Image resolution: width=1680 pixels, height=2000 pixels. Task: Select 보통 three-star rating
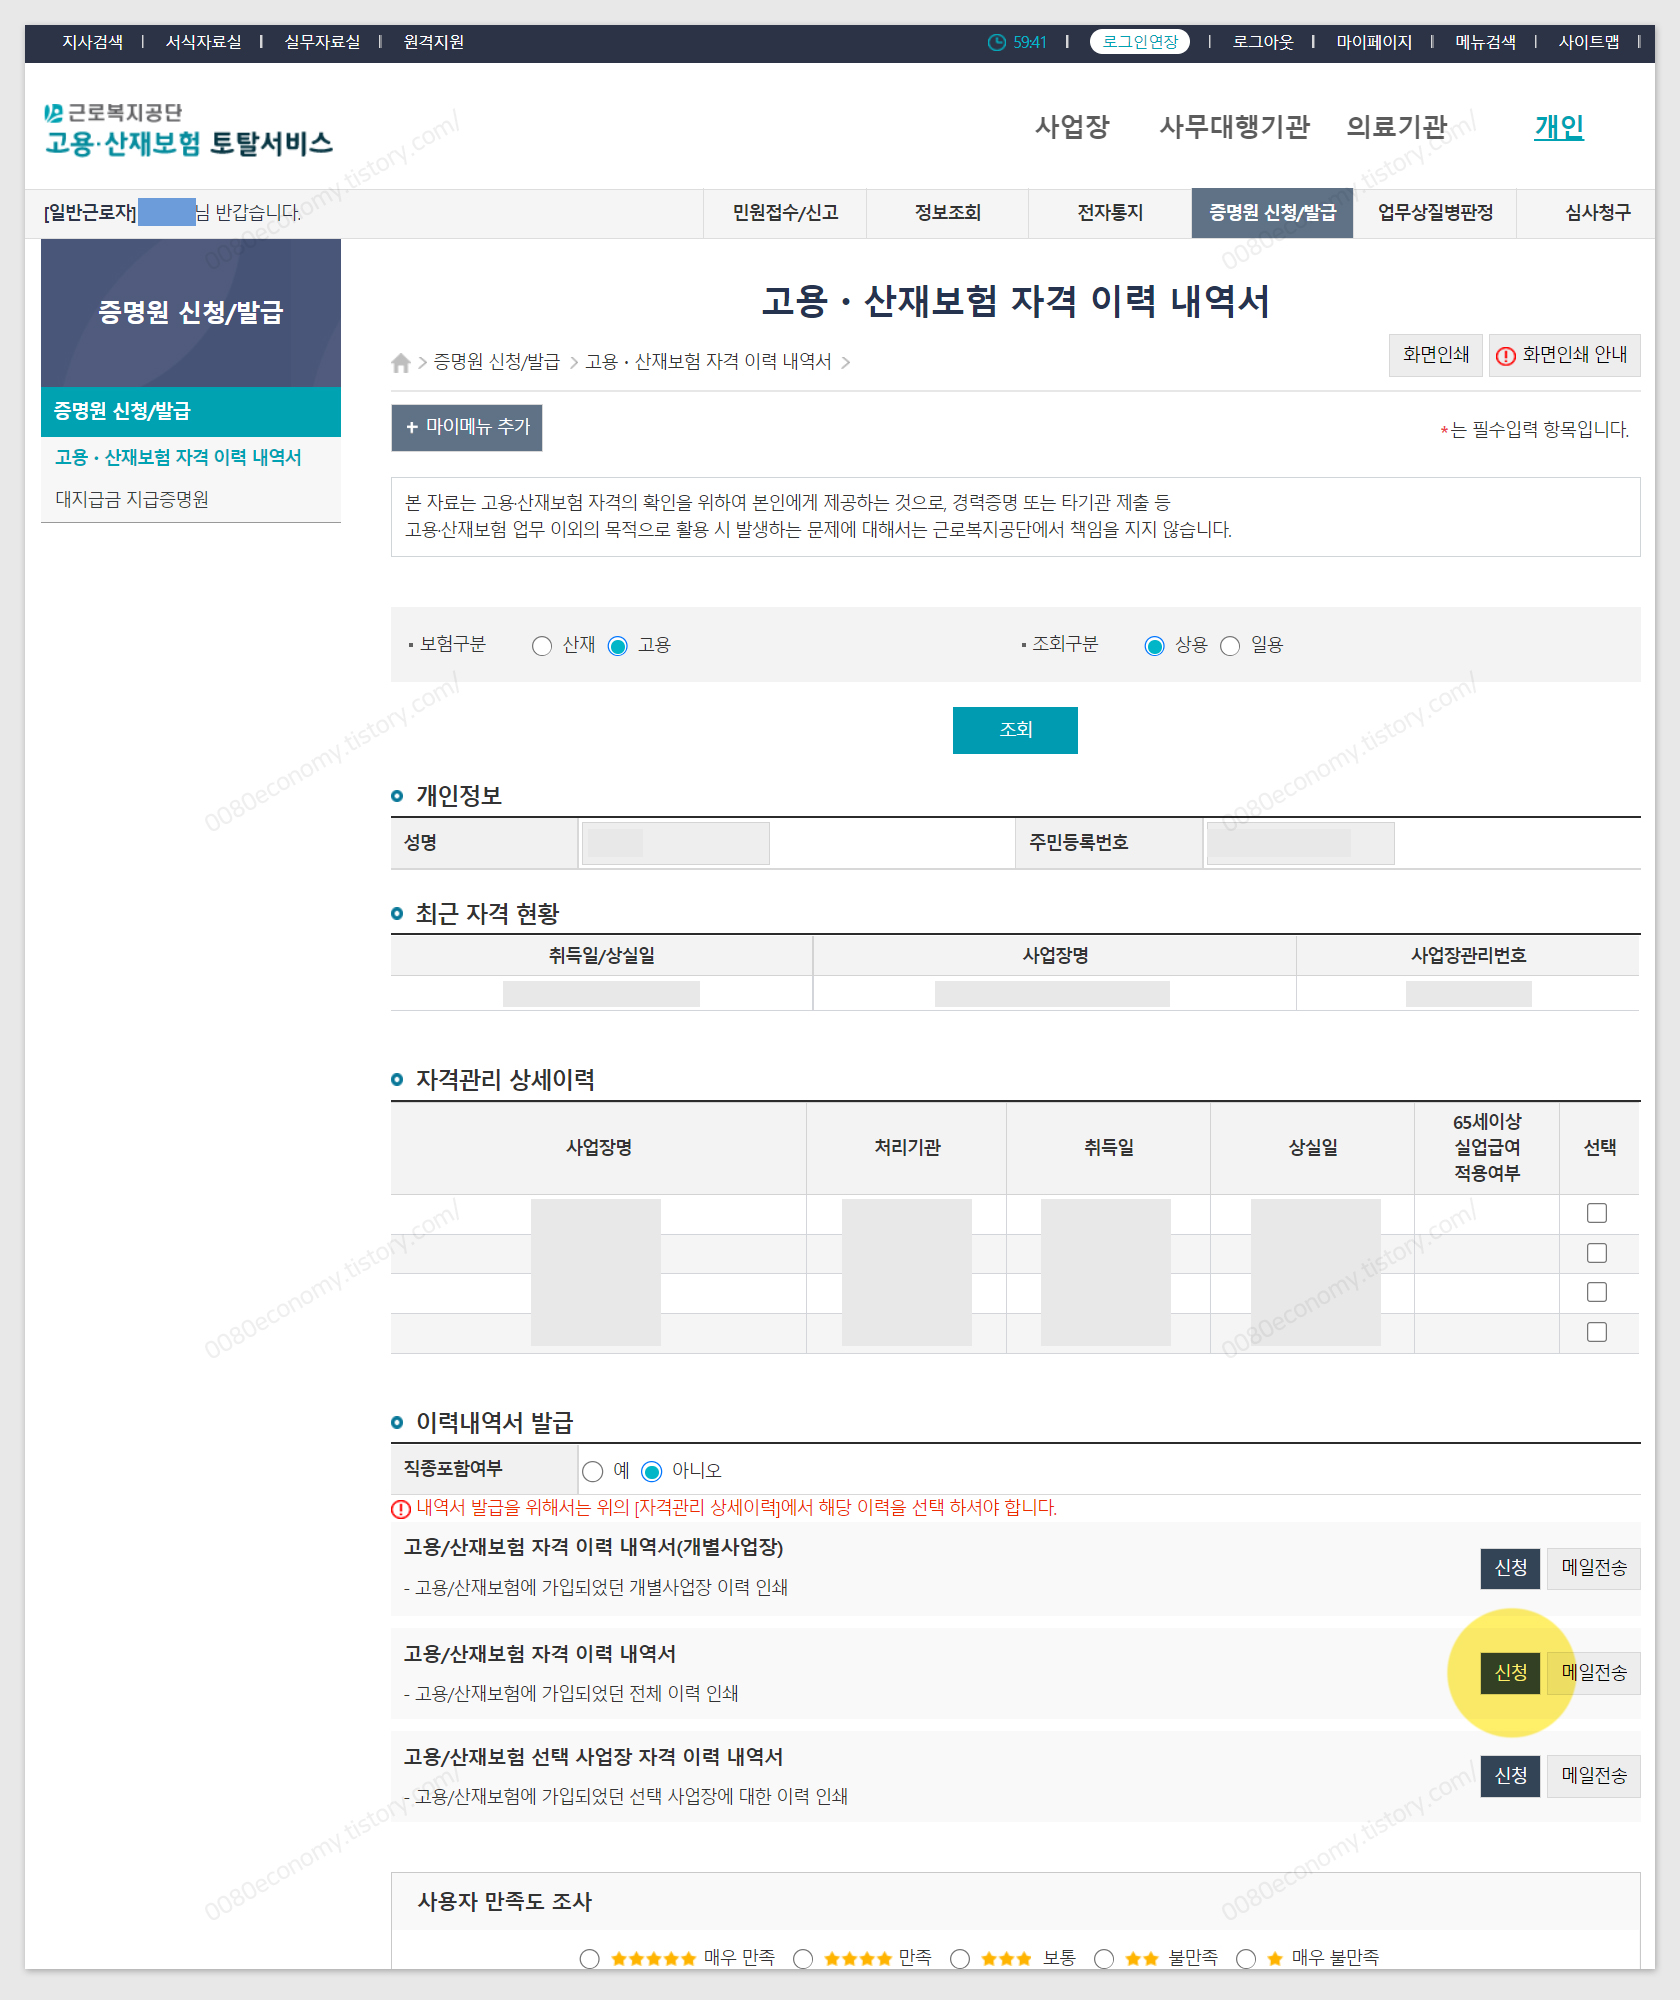960,1959
